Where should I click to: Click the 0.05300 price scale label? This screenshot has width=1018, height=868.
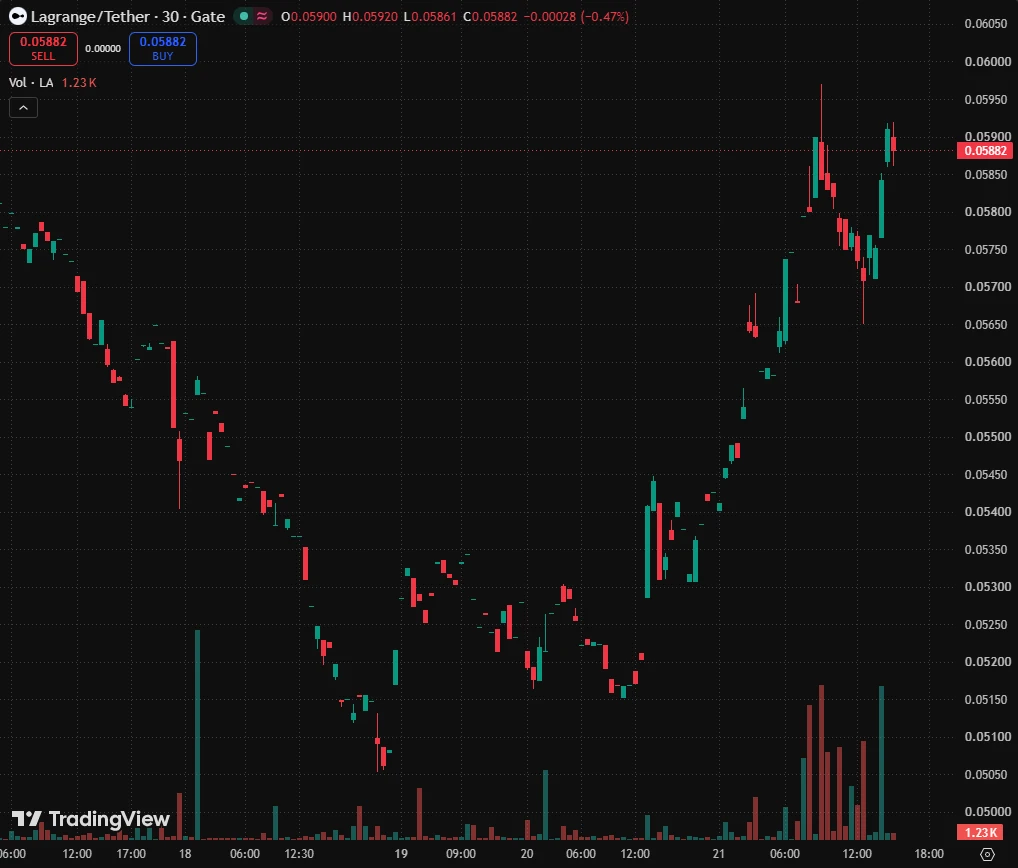coord(987,586)
